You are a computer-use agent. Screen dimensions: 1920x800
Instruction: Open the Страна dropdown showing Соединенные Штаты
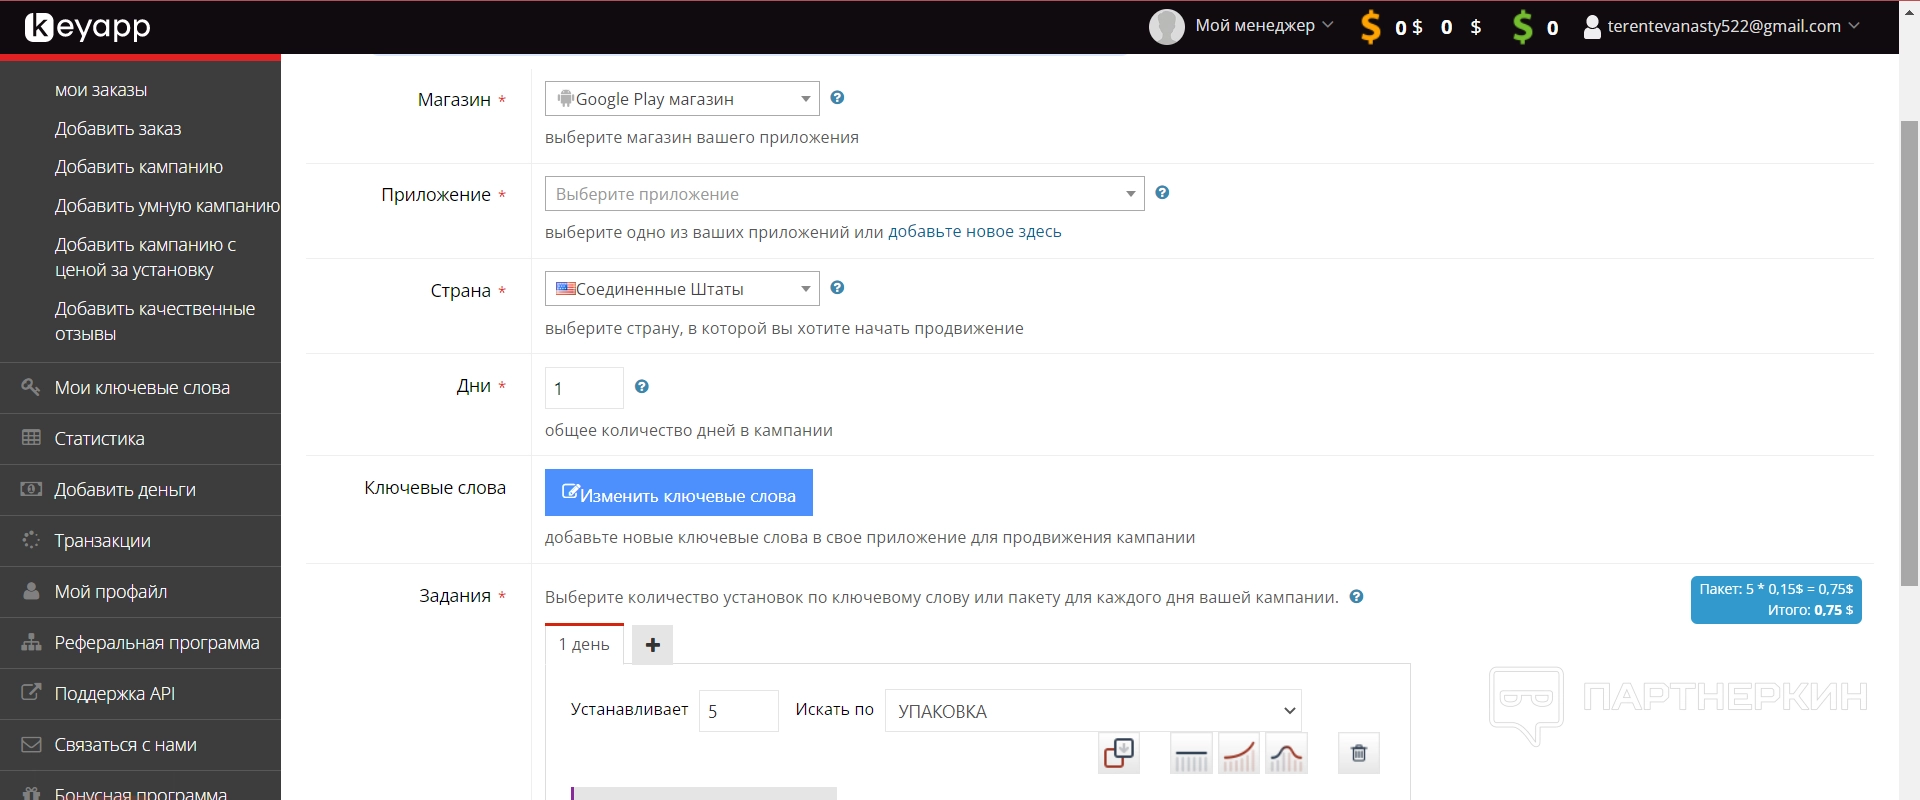[x=682, y=289]
